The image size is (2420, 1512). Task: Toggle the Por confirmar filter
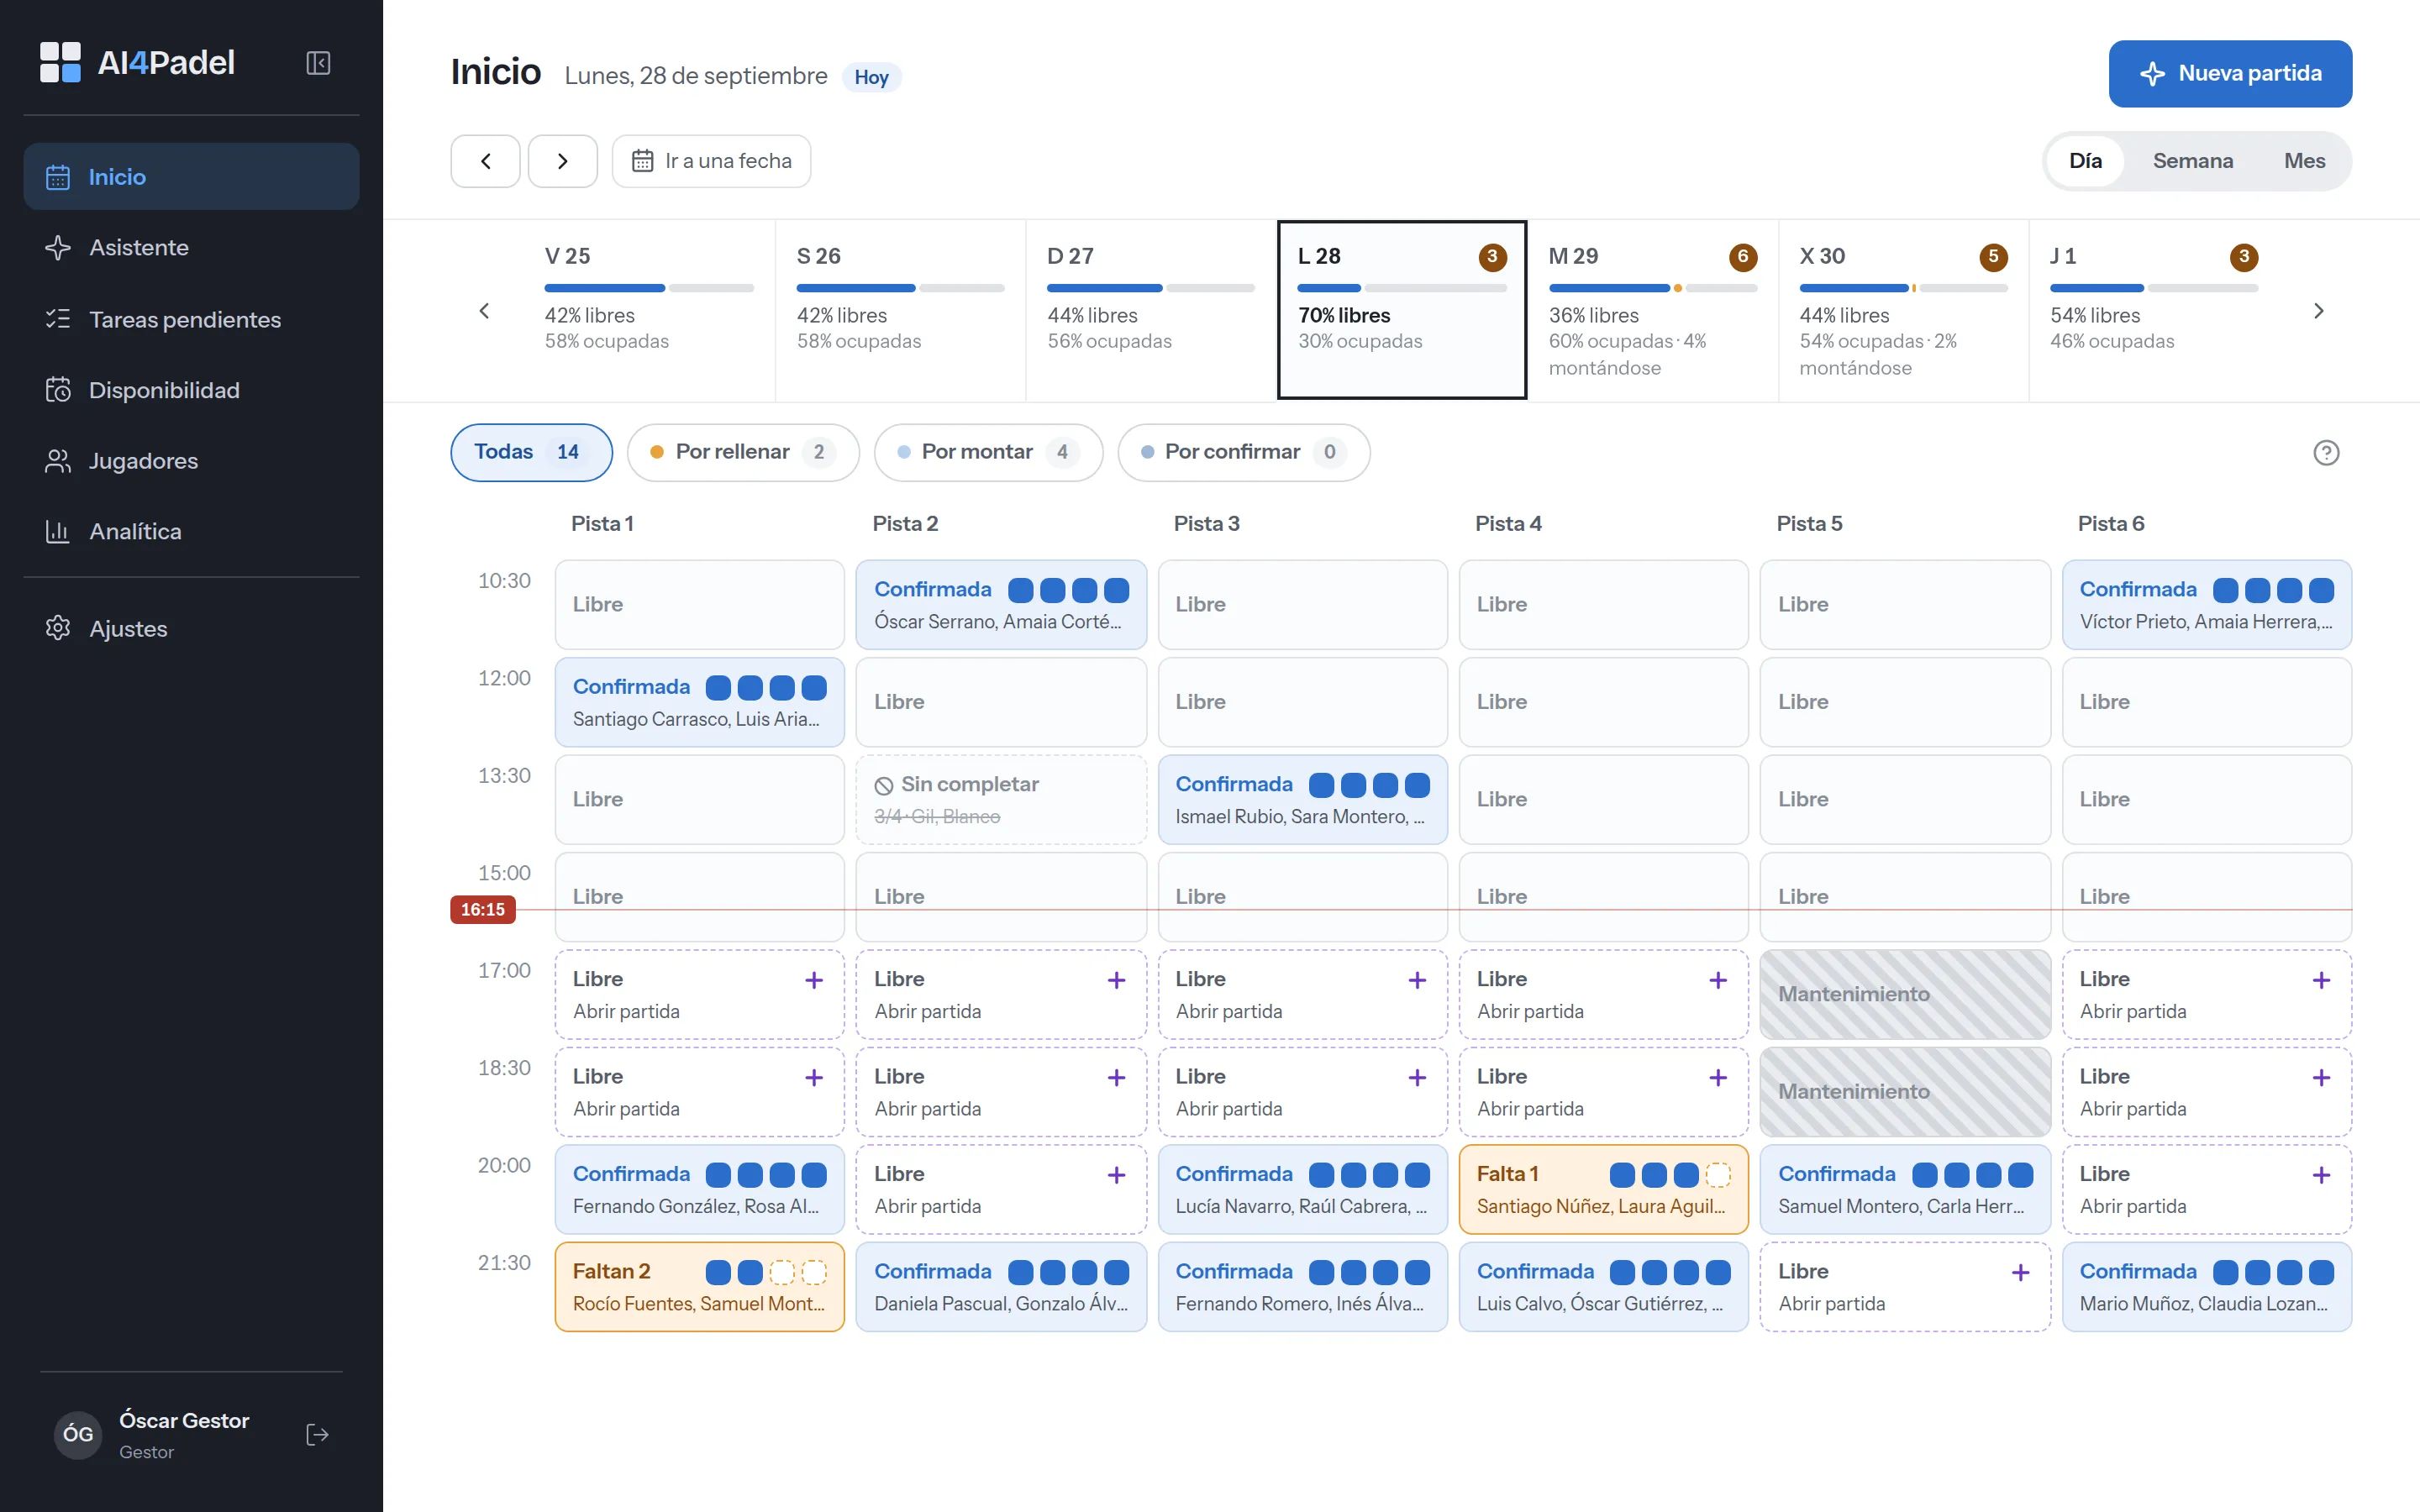coord(1243,452)
